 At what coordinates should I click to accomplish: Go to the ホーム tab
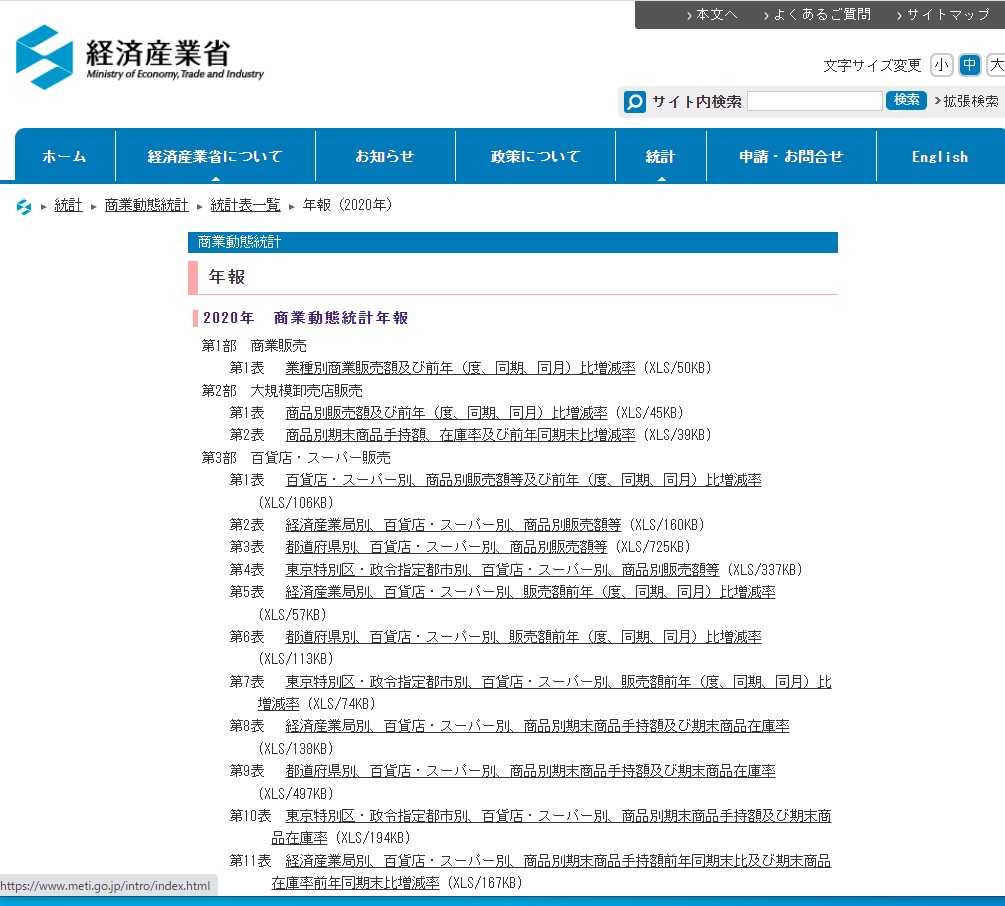(65, 156)
